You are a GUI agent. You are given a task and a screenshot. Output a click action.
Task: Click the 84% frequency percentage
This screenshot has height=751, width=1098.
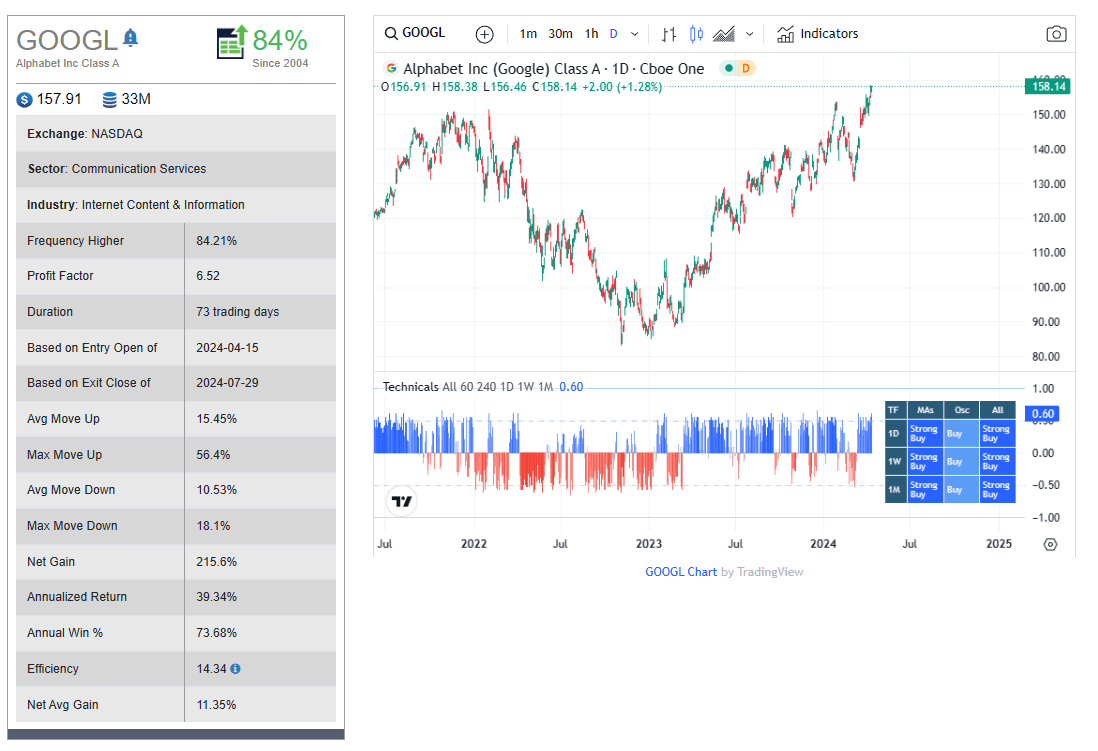pyautogui.click(x=279, y=41)
